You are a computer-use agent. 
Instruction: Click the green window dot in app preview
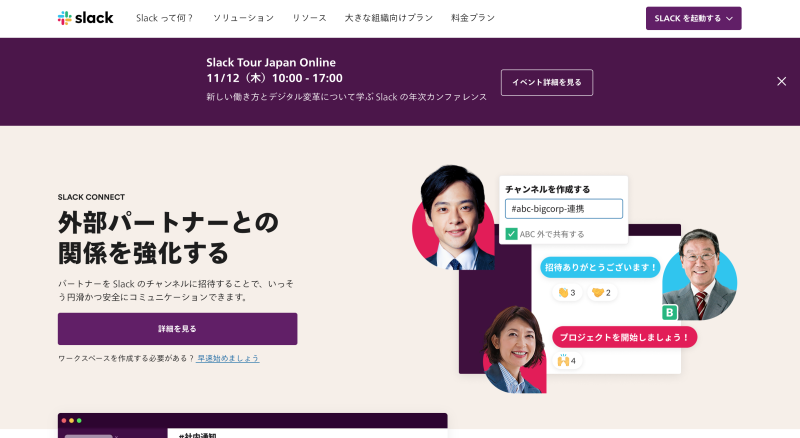pos(79,421)
